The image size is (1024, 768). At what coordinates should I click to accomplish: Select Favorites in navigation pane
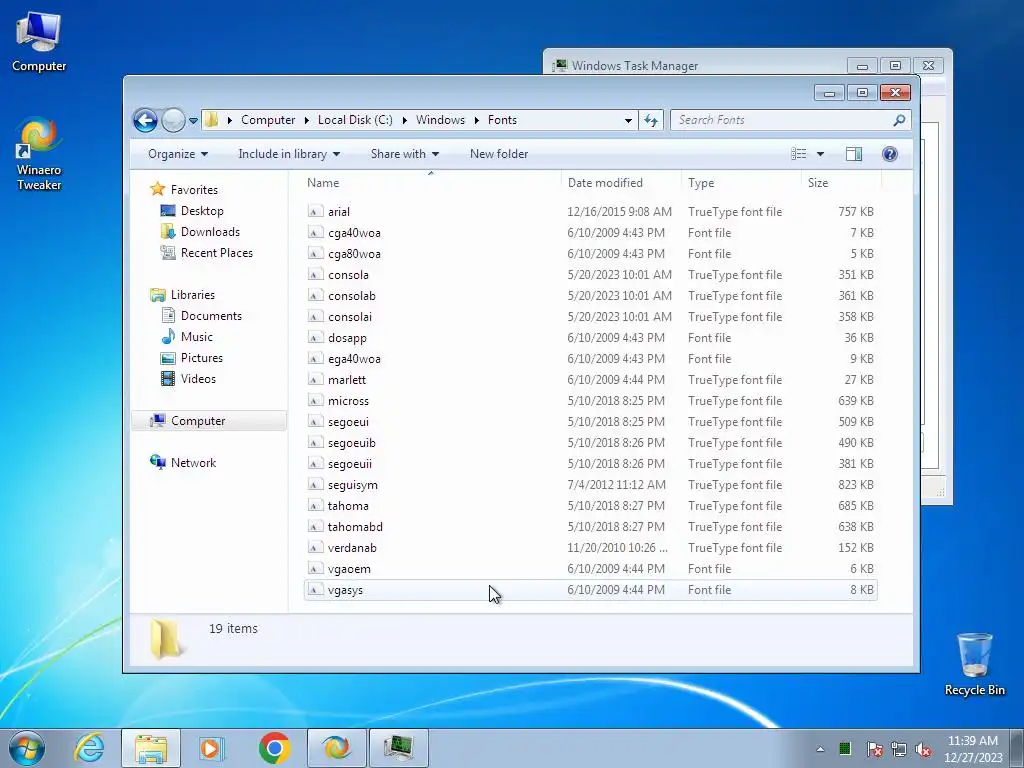click(x=194, y=190)
